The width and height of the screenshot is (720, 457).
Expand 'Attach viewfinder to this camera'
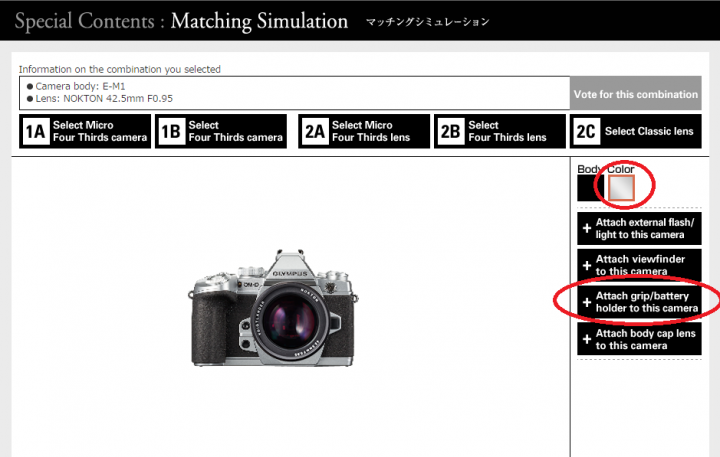coord(639,265)
